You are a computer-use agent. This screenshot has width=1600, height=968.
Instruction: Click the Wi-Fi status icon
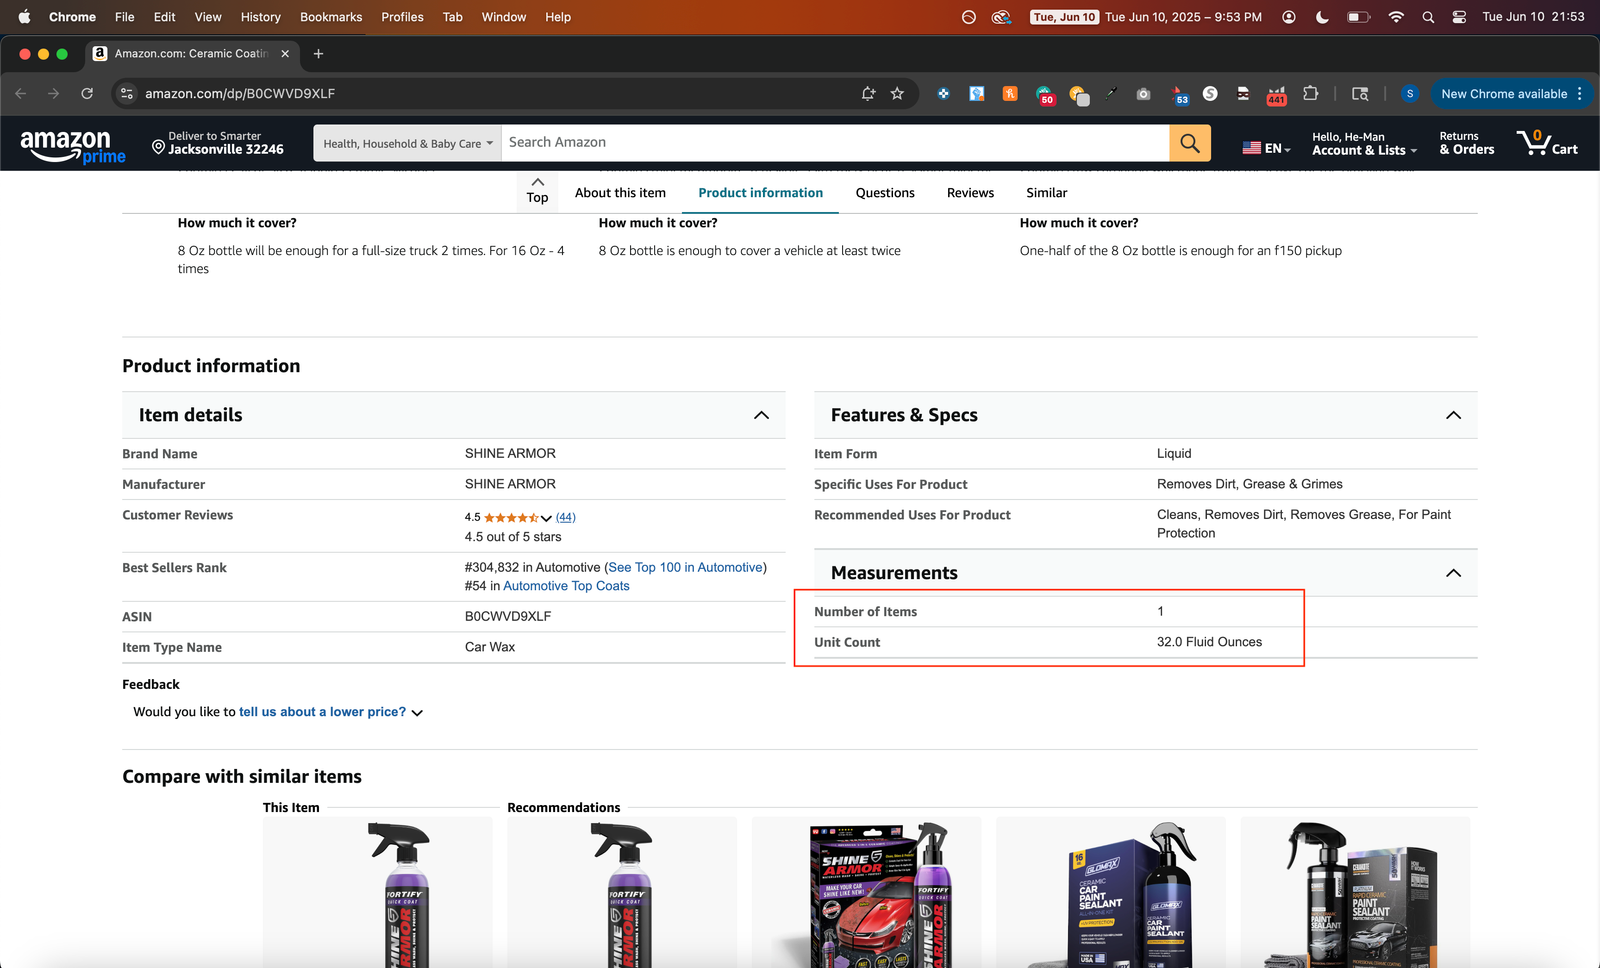[x=1396, y=17]
